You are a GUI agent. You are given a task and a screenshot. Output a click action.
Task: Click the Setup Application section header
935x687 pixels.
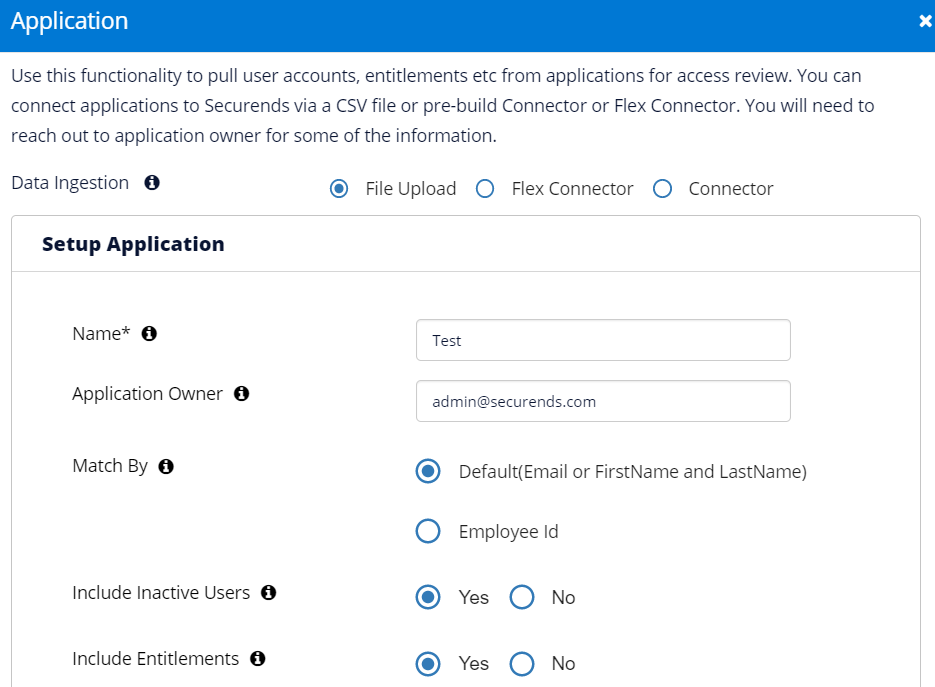click(x=133, y=244)
